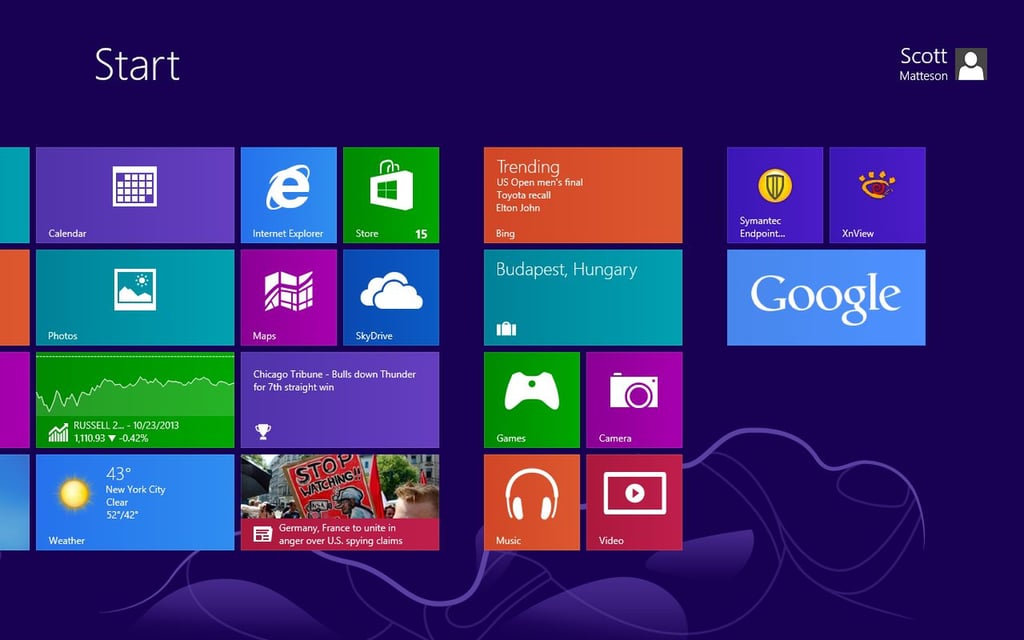The height and width of the screenshot is (640, 1024).
Task: Open the news tile about Germany and France
Action: tap(340, 503)
